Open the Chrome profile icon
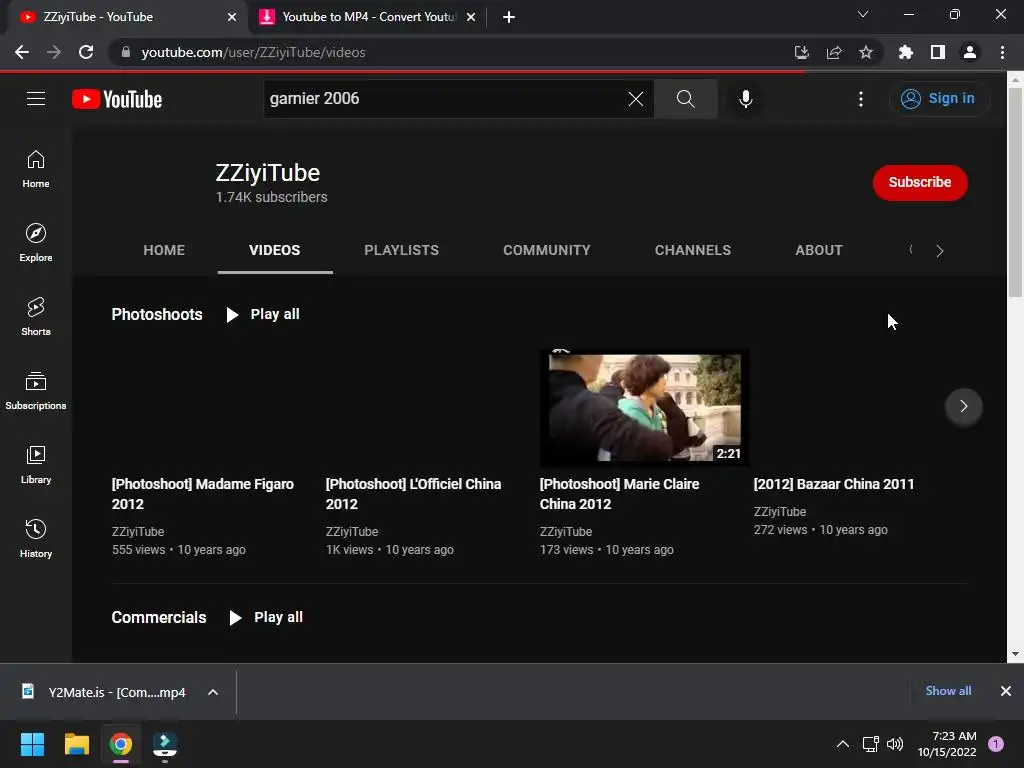 pos(969,52)
